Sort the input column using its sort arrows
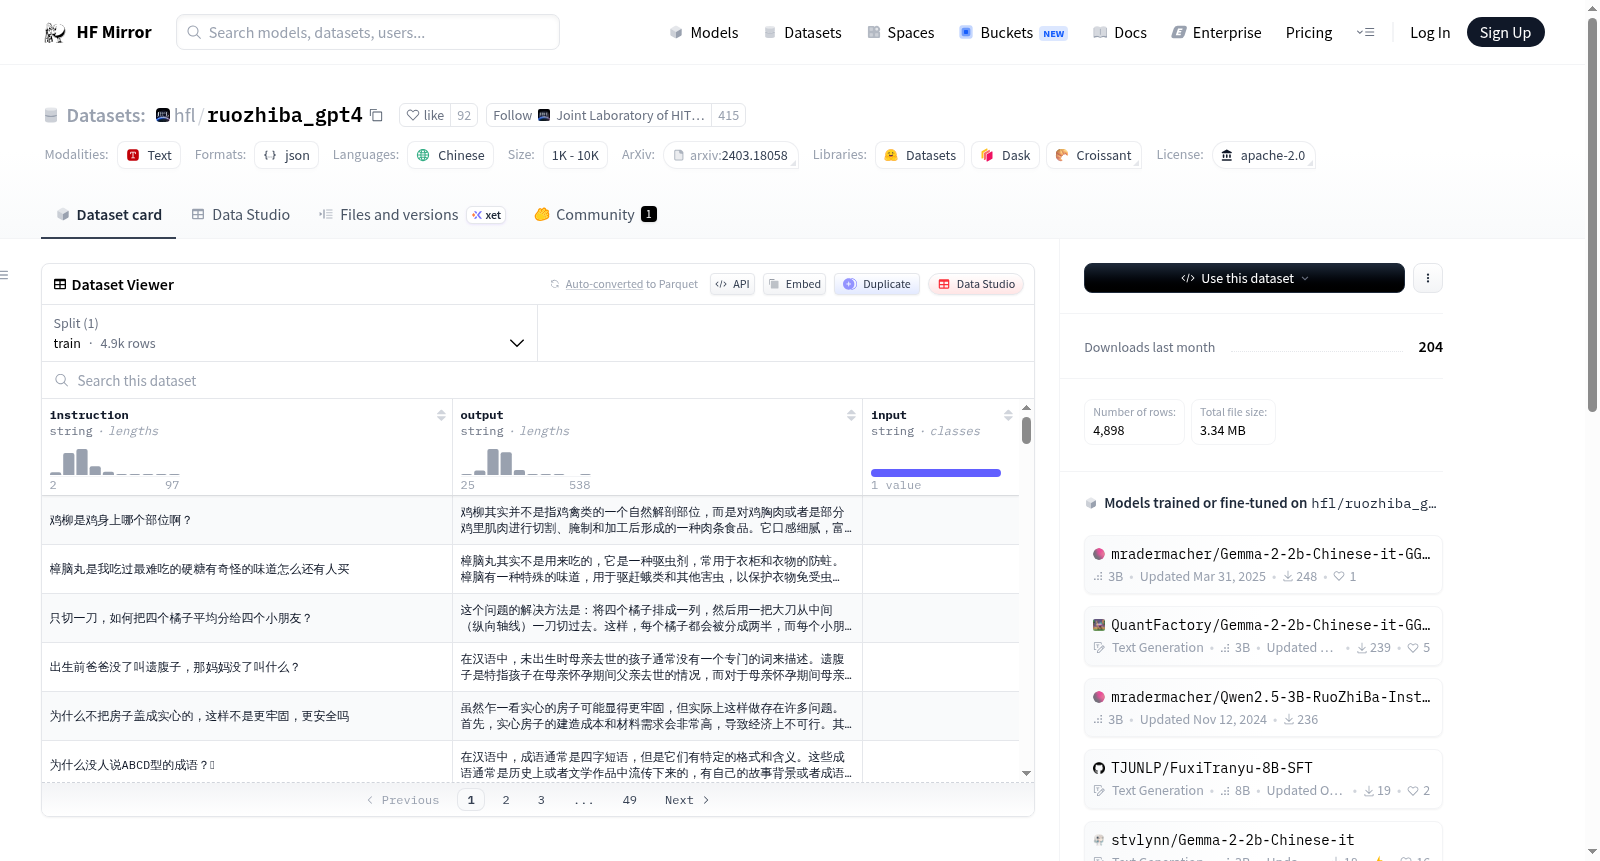The height and width of the screenshot is (861, 1600). (1008, 415)
